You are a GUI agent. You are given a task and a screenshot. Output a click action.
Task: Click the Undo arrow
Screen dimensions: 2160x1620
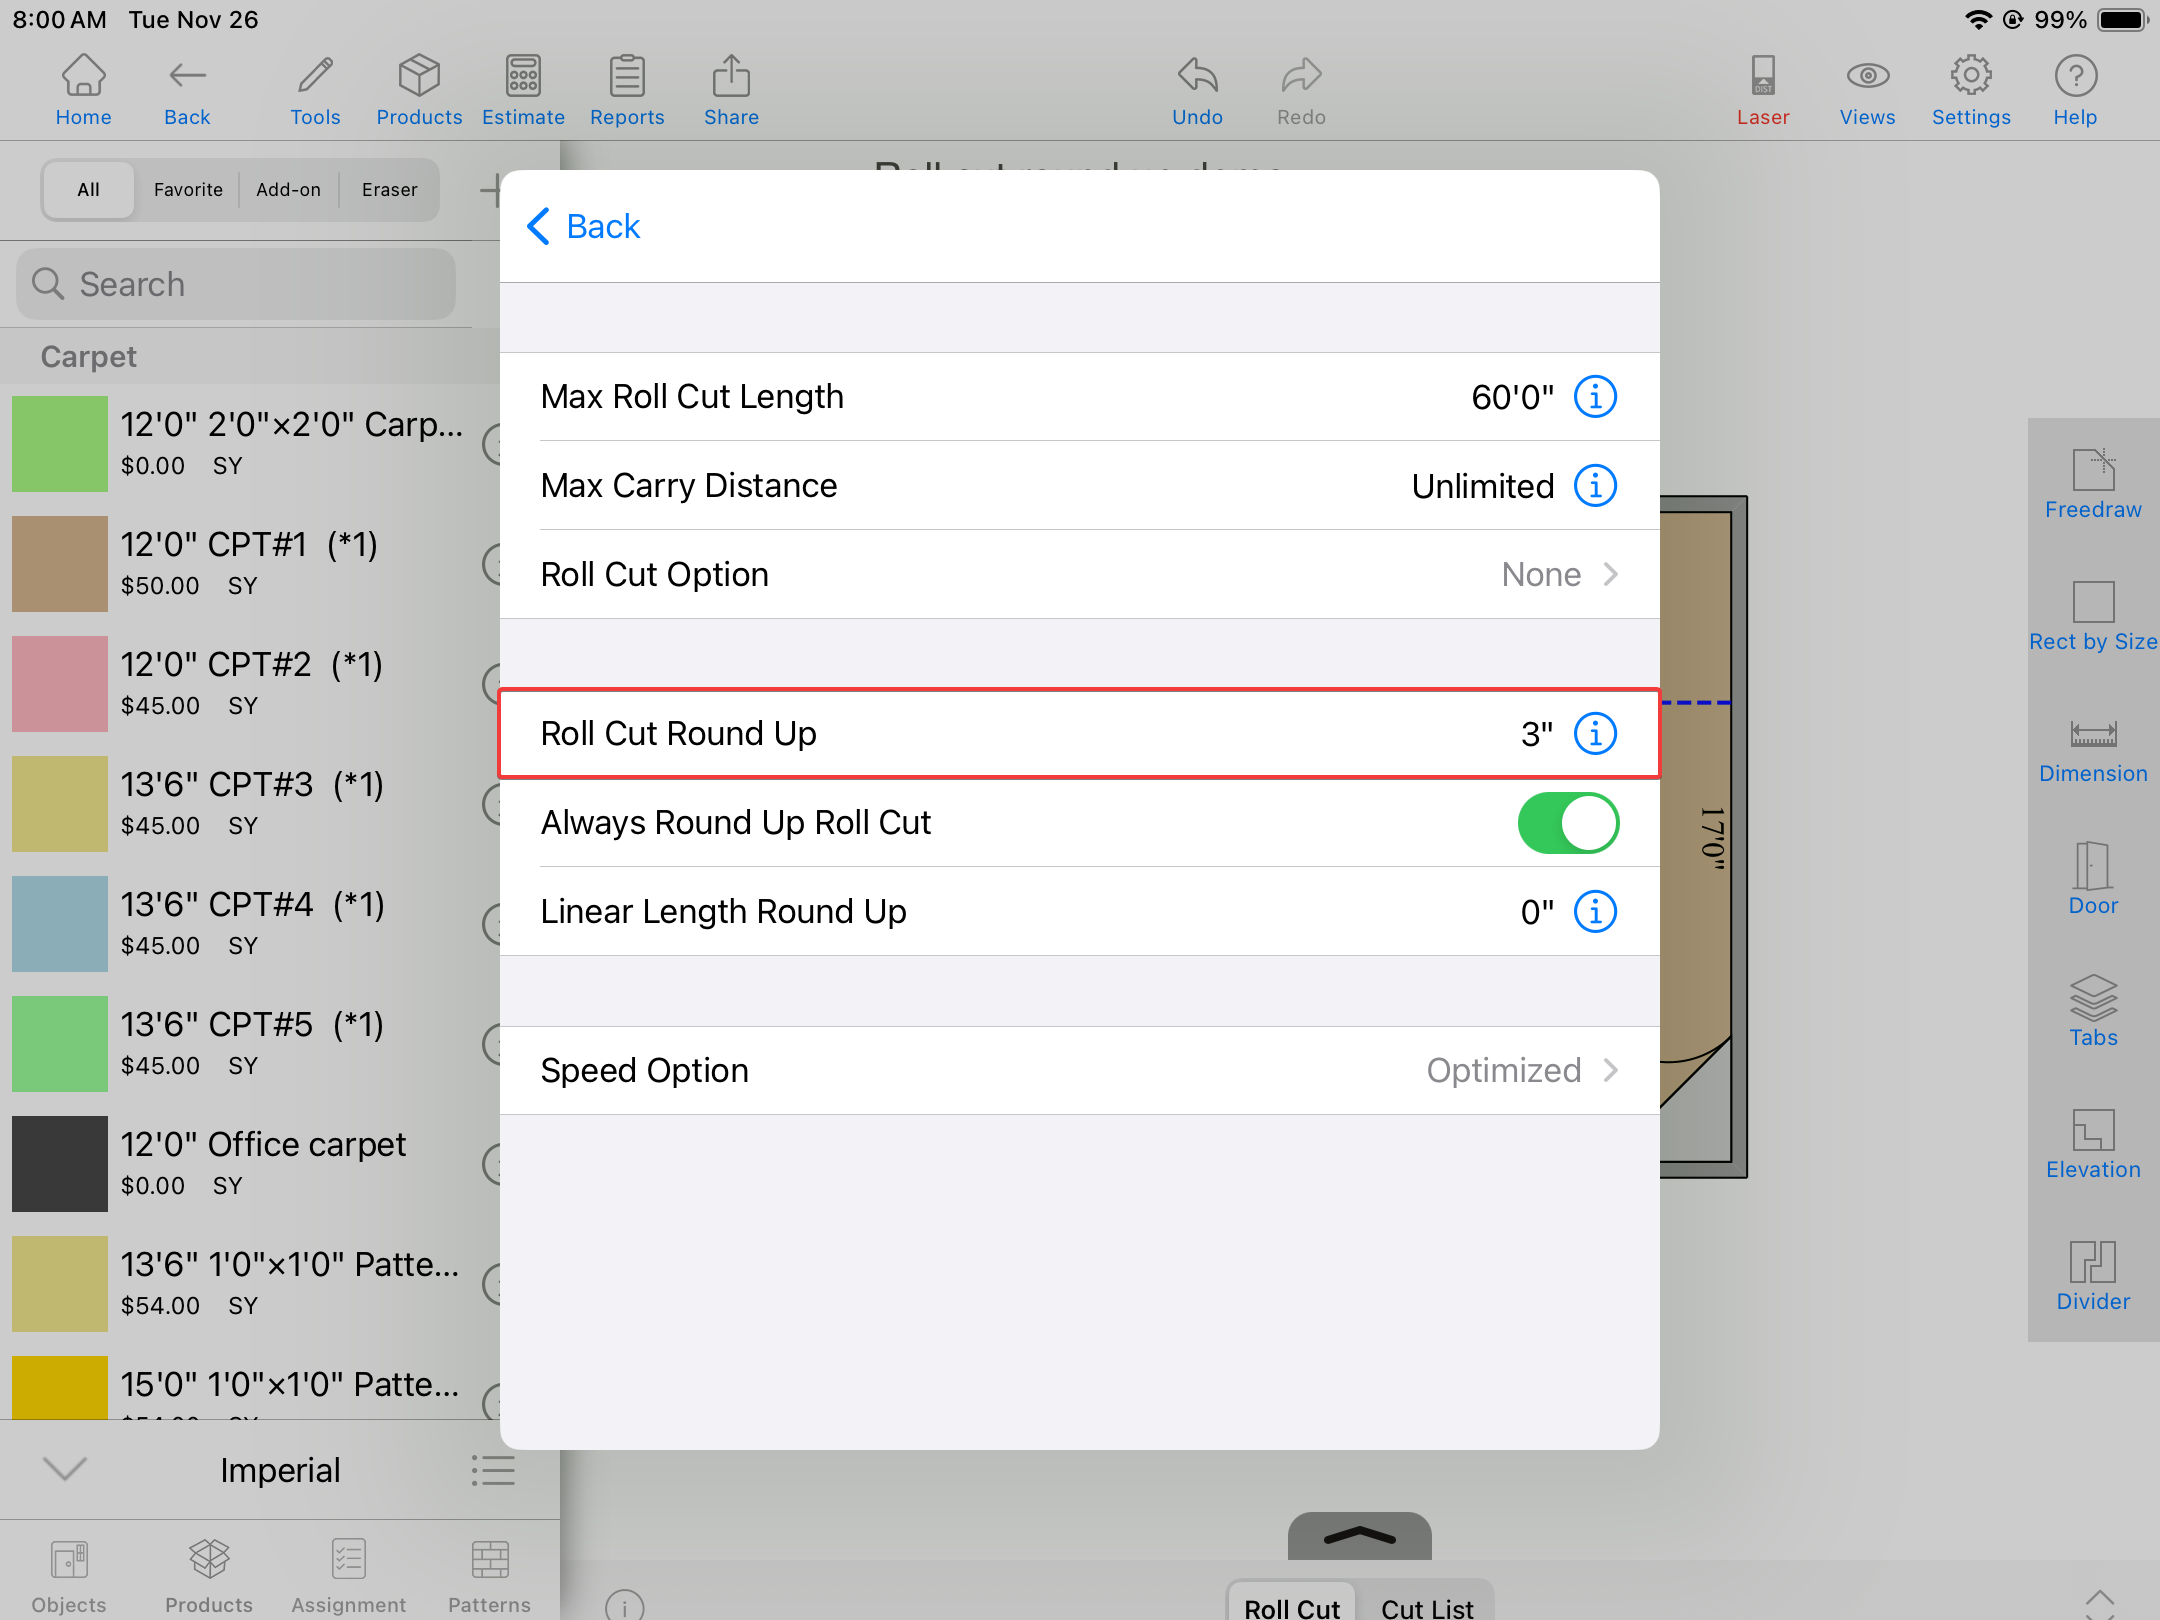pyautogui.click(x=1197, y=91)
